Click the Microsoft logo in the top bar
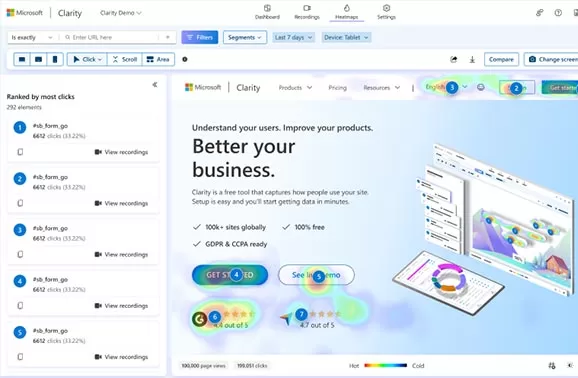This screenshot has height=378, width=578. pyautogui.click(x=25, y=13)
